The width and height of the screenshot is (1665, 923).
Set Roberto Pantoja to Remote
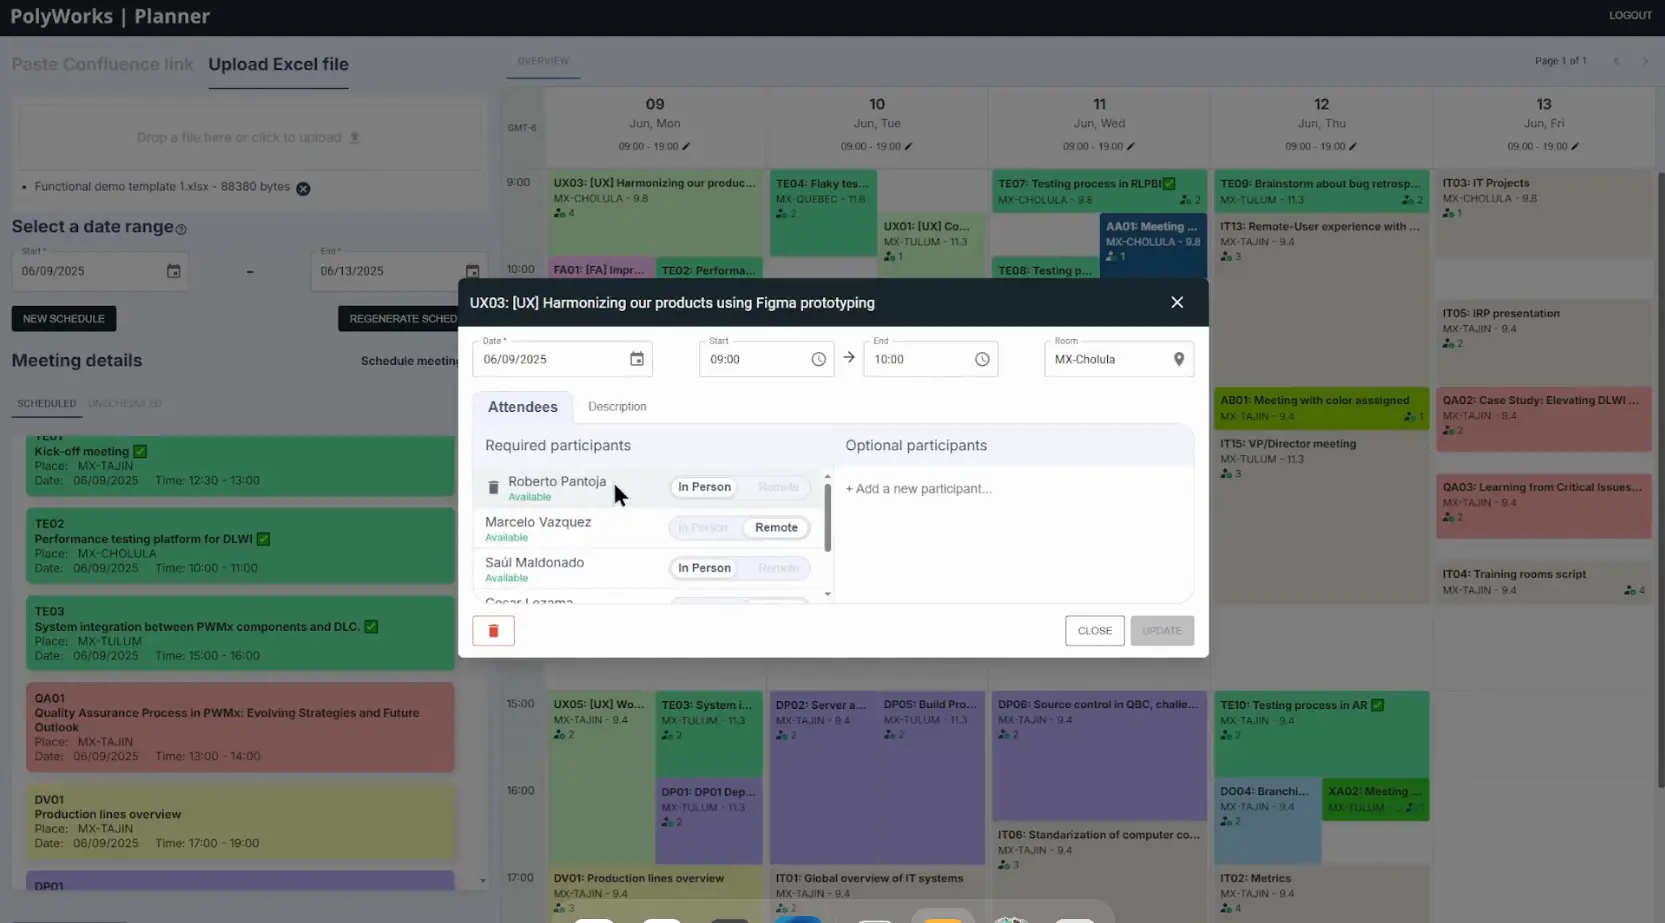[777, 487]
